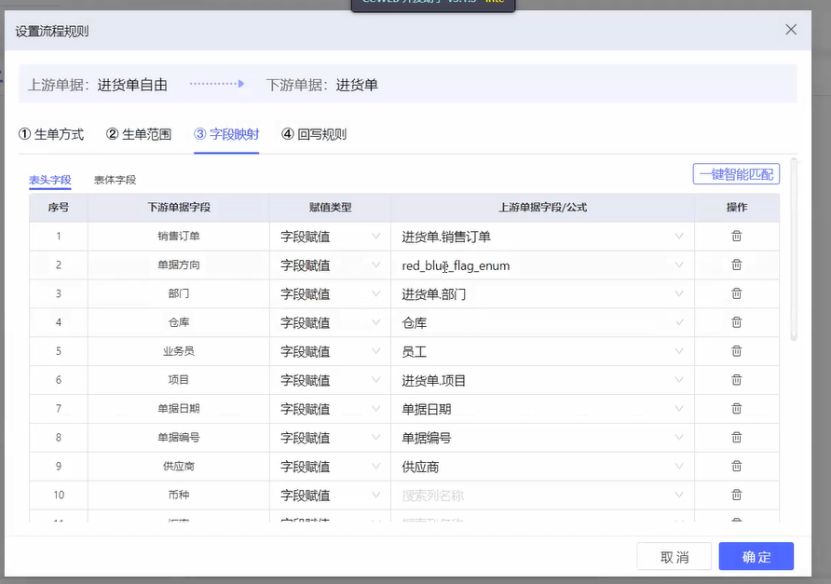The image size is (831, 584).
Task: Click 币种 upstream field search input
Action: (x=535, y=496)
